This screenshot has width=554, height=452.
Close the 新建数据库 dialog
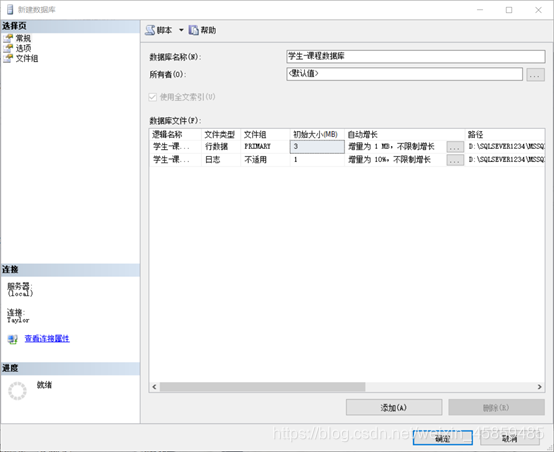538,10
